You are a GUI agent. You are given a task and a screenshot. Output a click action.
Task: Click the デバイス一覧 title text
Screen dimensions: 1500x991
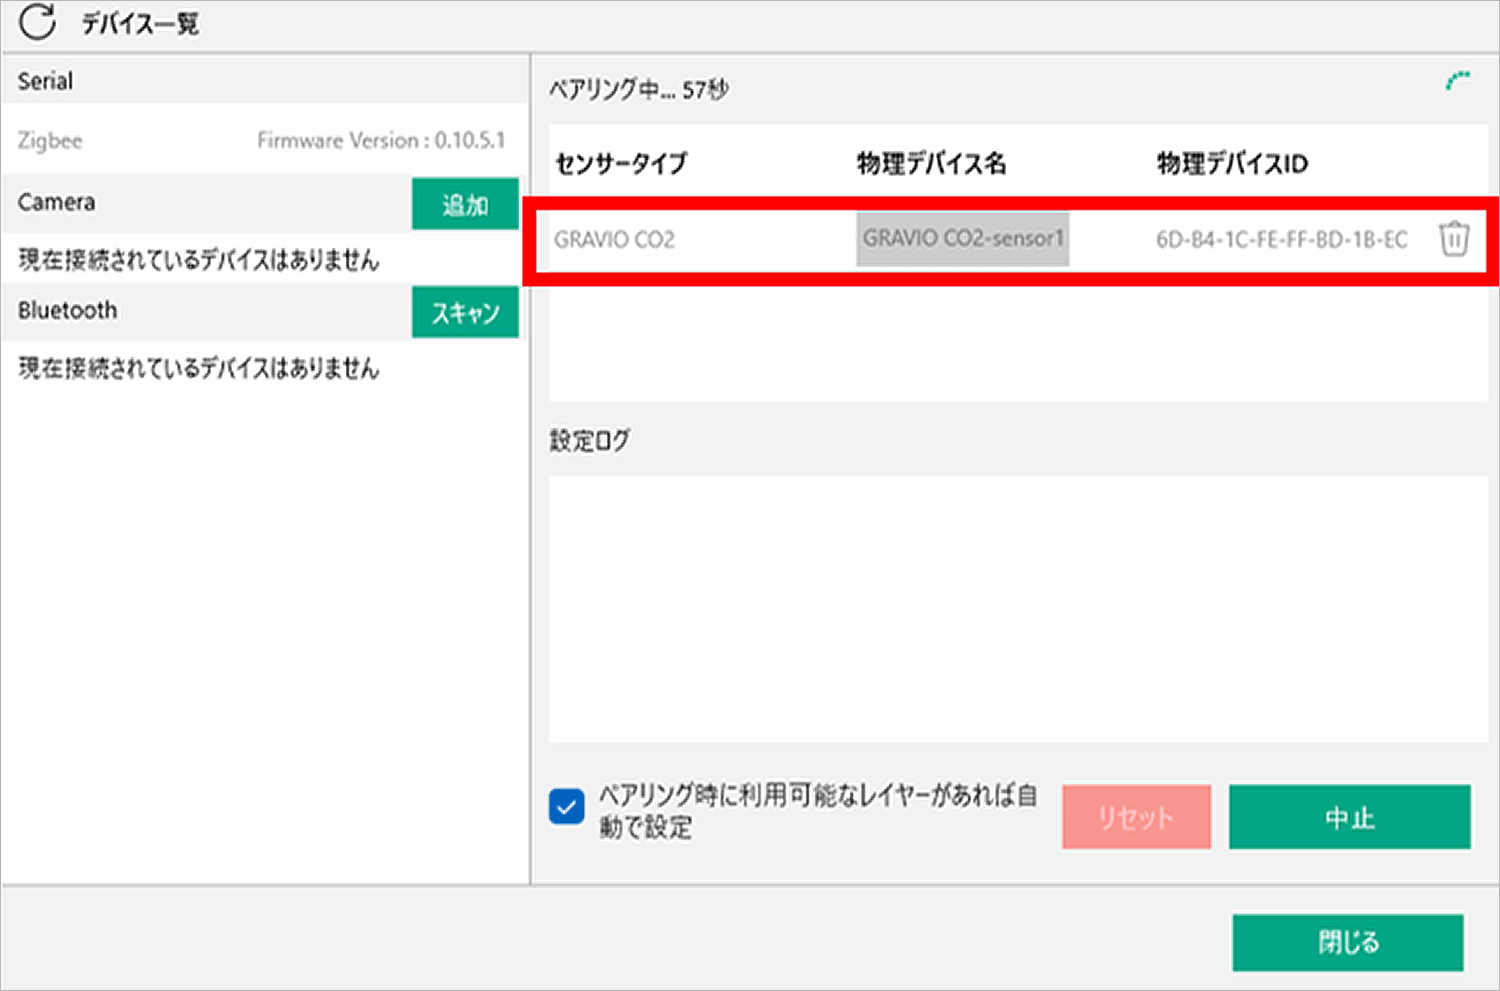[140, 24]
